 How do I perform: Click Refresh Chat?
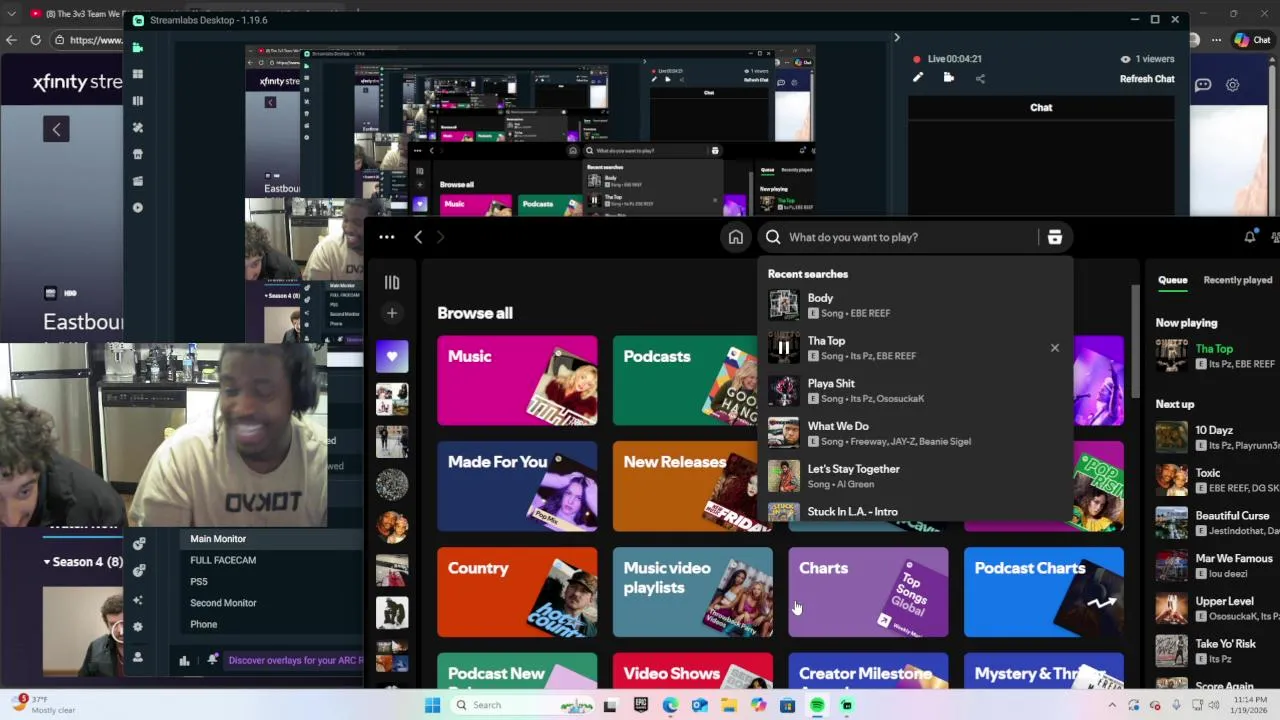tap(1147, 79)
